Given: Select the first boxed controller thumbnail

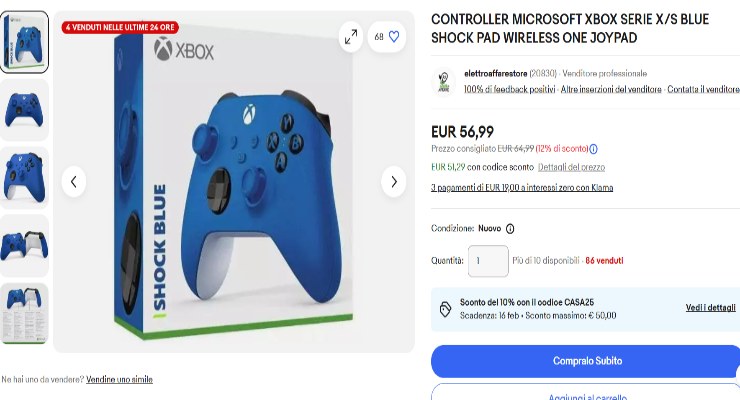Looking at the screenshot, I should point(25,42).
